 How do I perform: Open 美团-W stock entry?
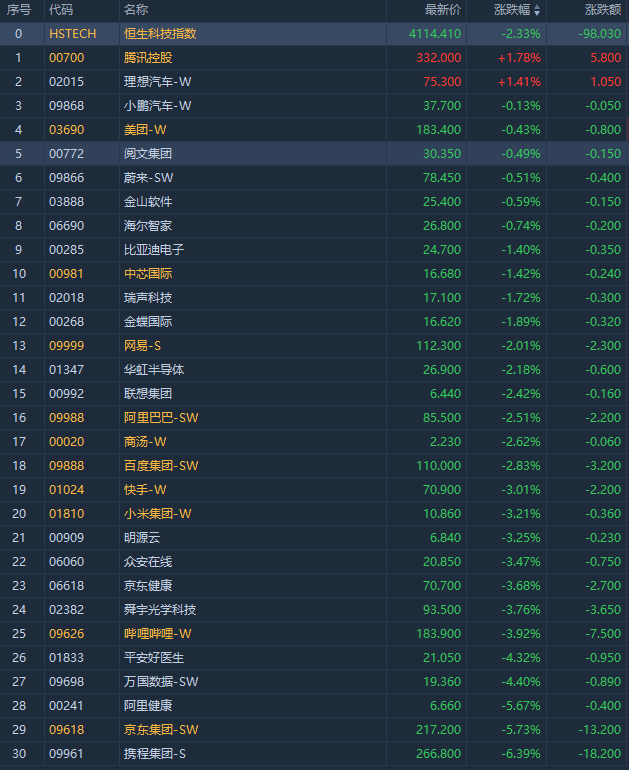145,130
